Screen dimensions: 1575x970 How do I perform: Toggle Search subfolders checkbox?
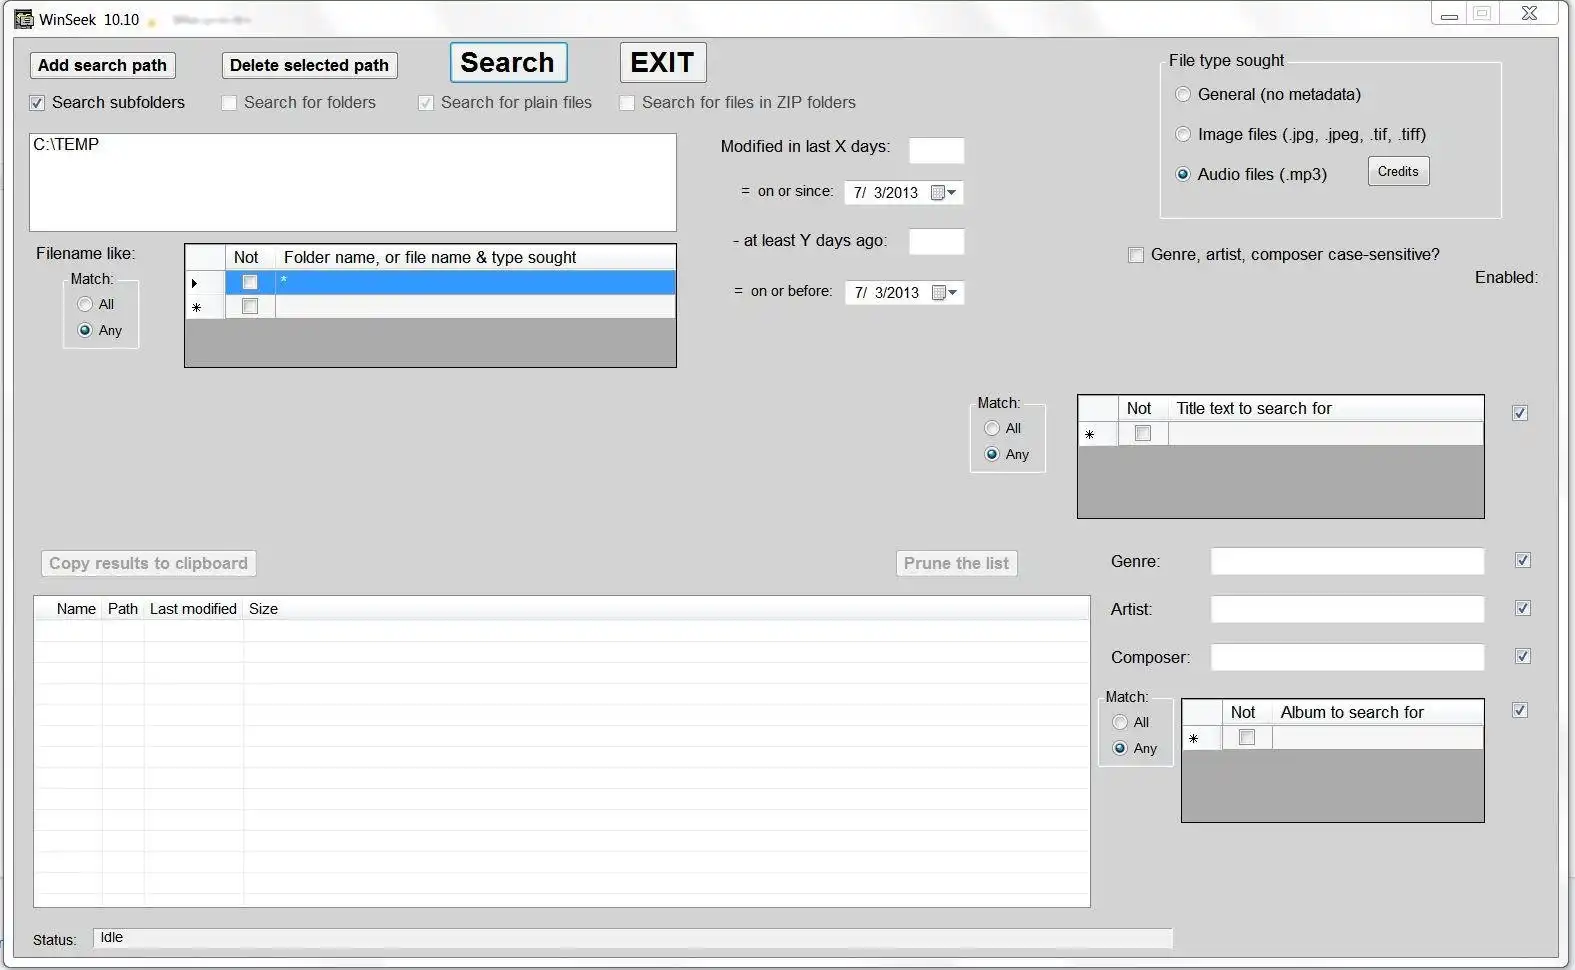[x=37, y=103]
